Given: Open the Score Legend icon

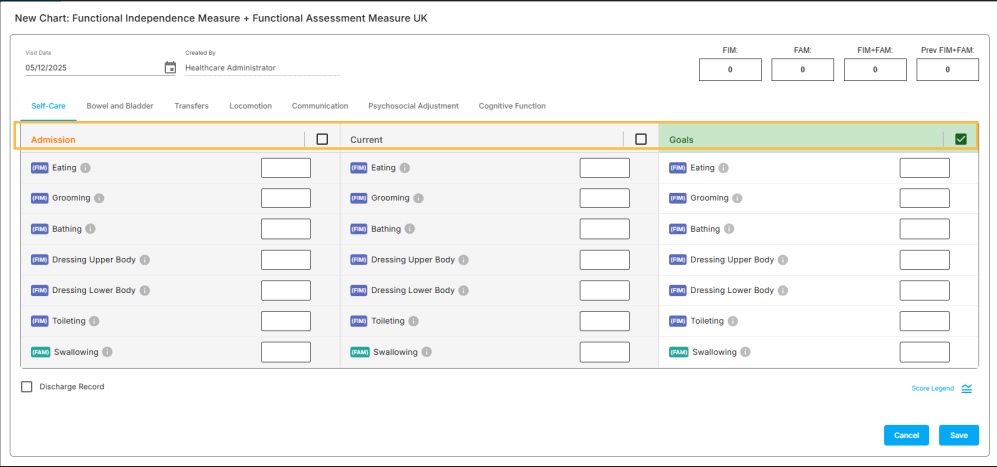Looking at the screenshot, I should click(966, 388).
